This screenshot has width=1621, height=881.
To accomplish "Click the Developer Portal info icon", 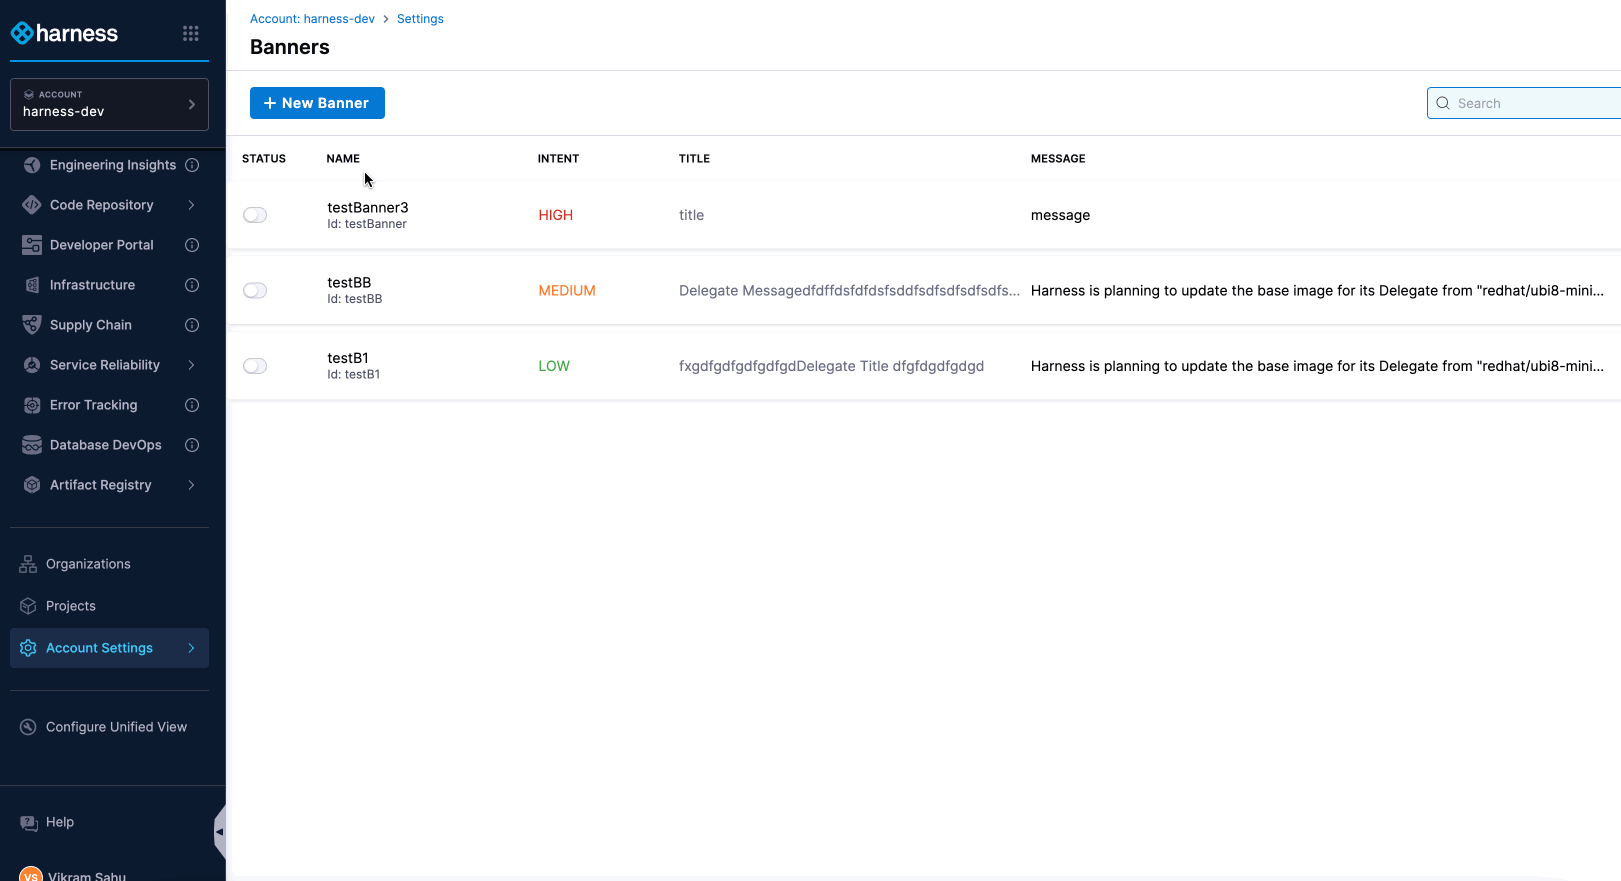I will (192, 245).
